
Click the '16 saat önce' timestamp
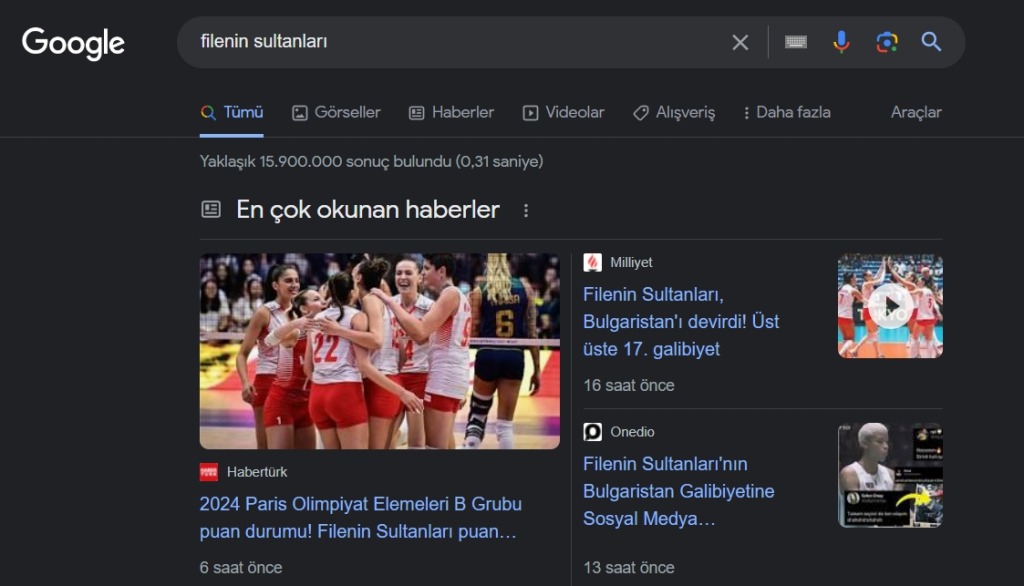click(629, 385)
